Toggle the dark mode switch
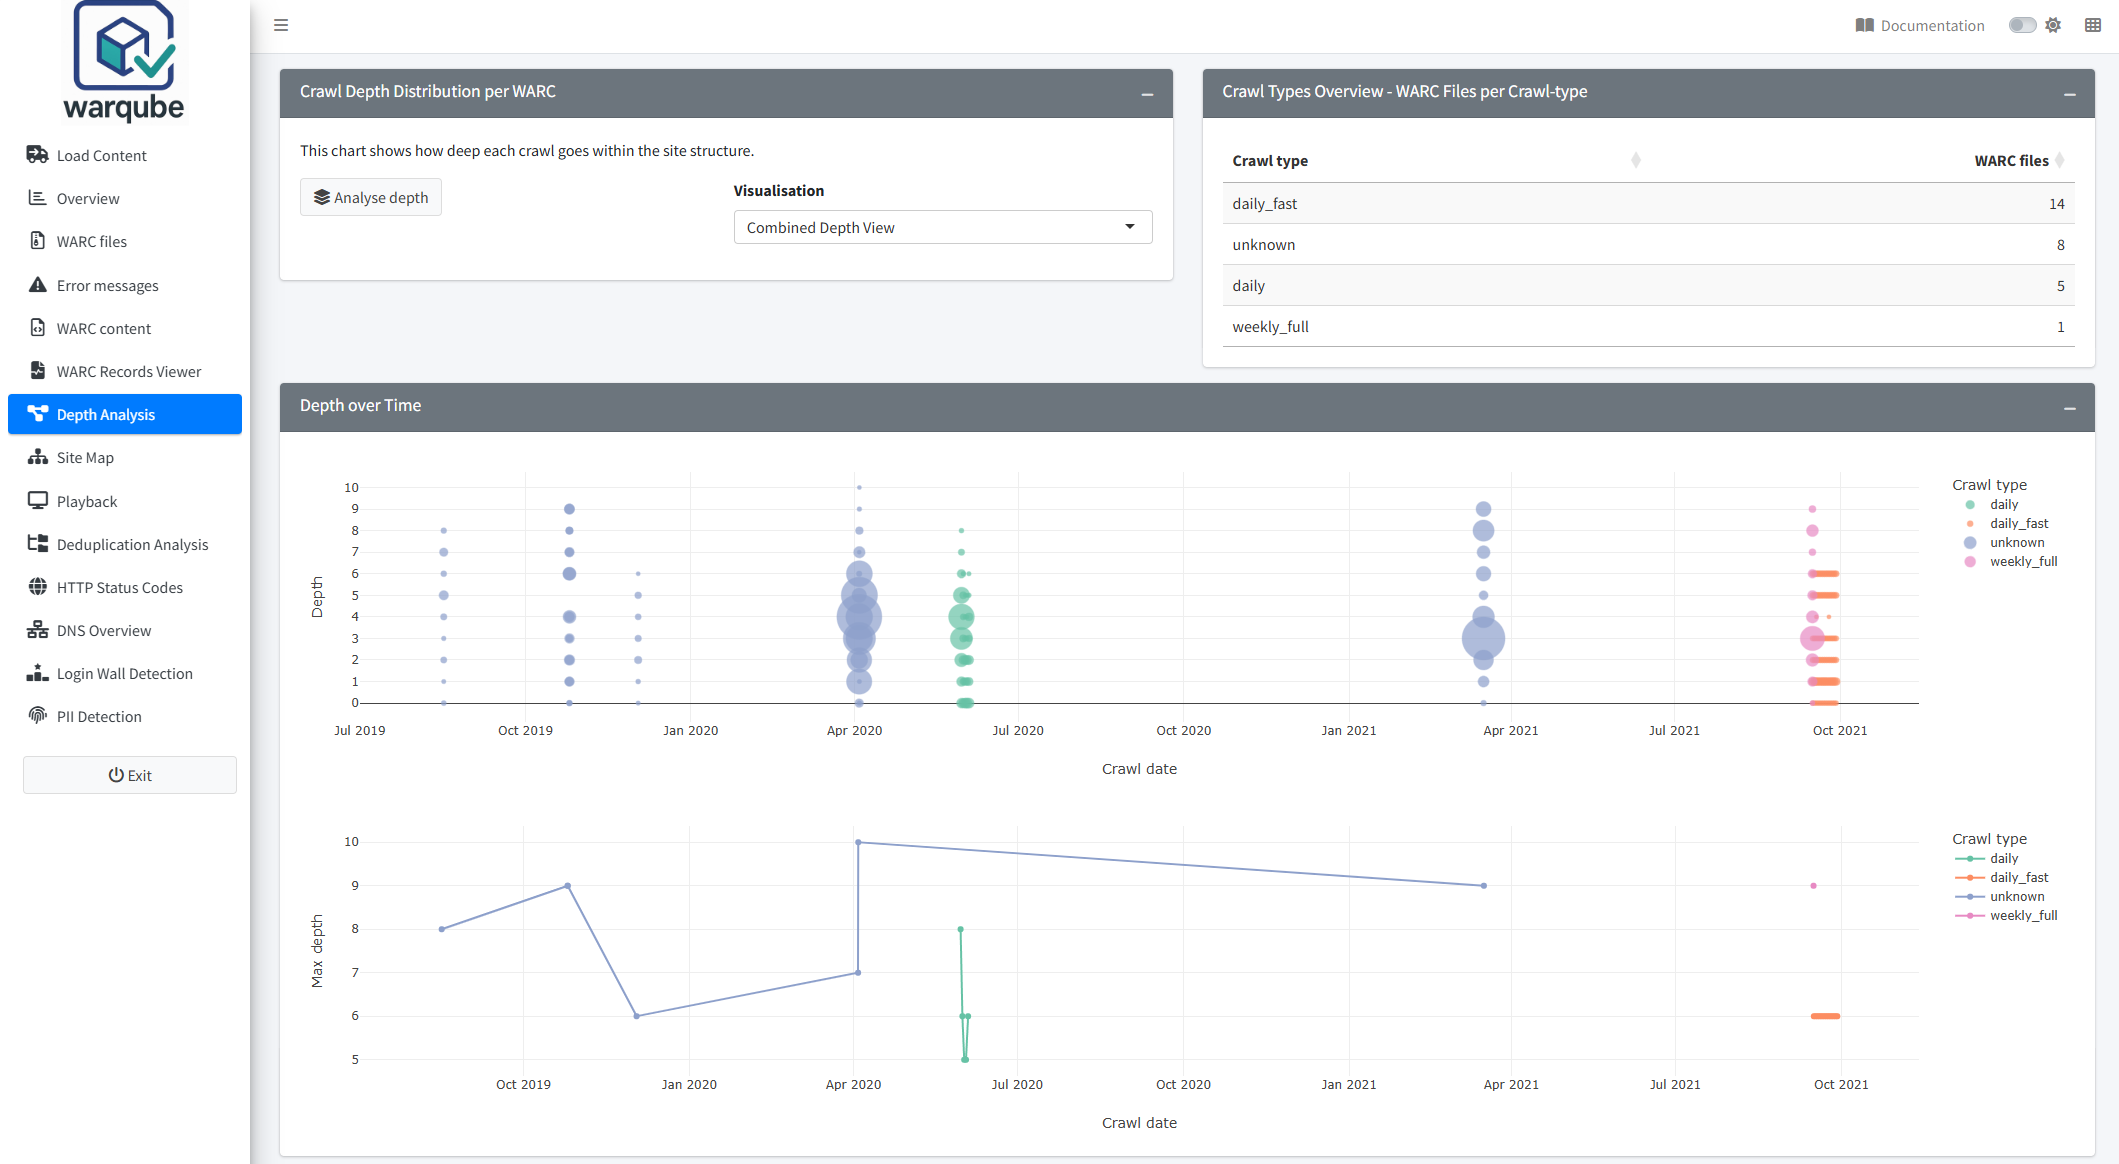The height and width of the screenshot is (1164, 2119). coord(2023,25)
